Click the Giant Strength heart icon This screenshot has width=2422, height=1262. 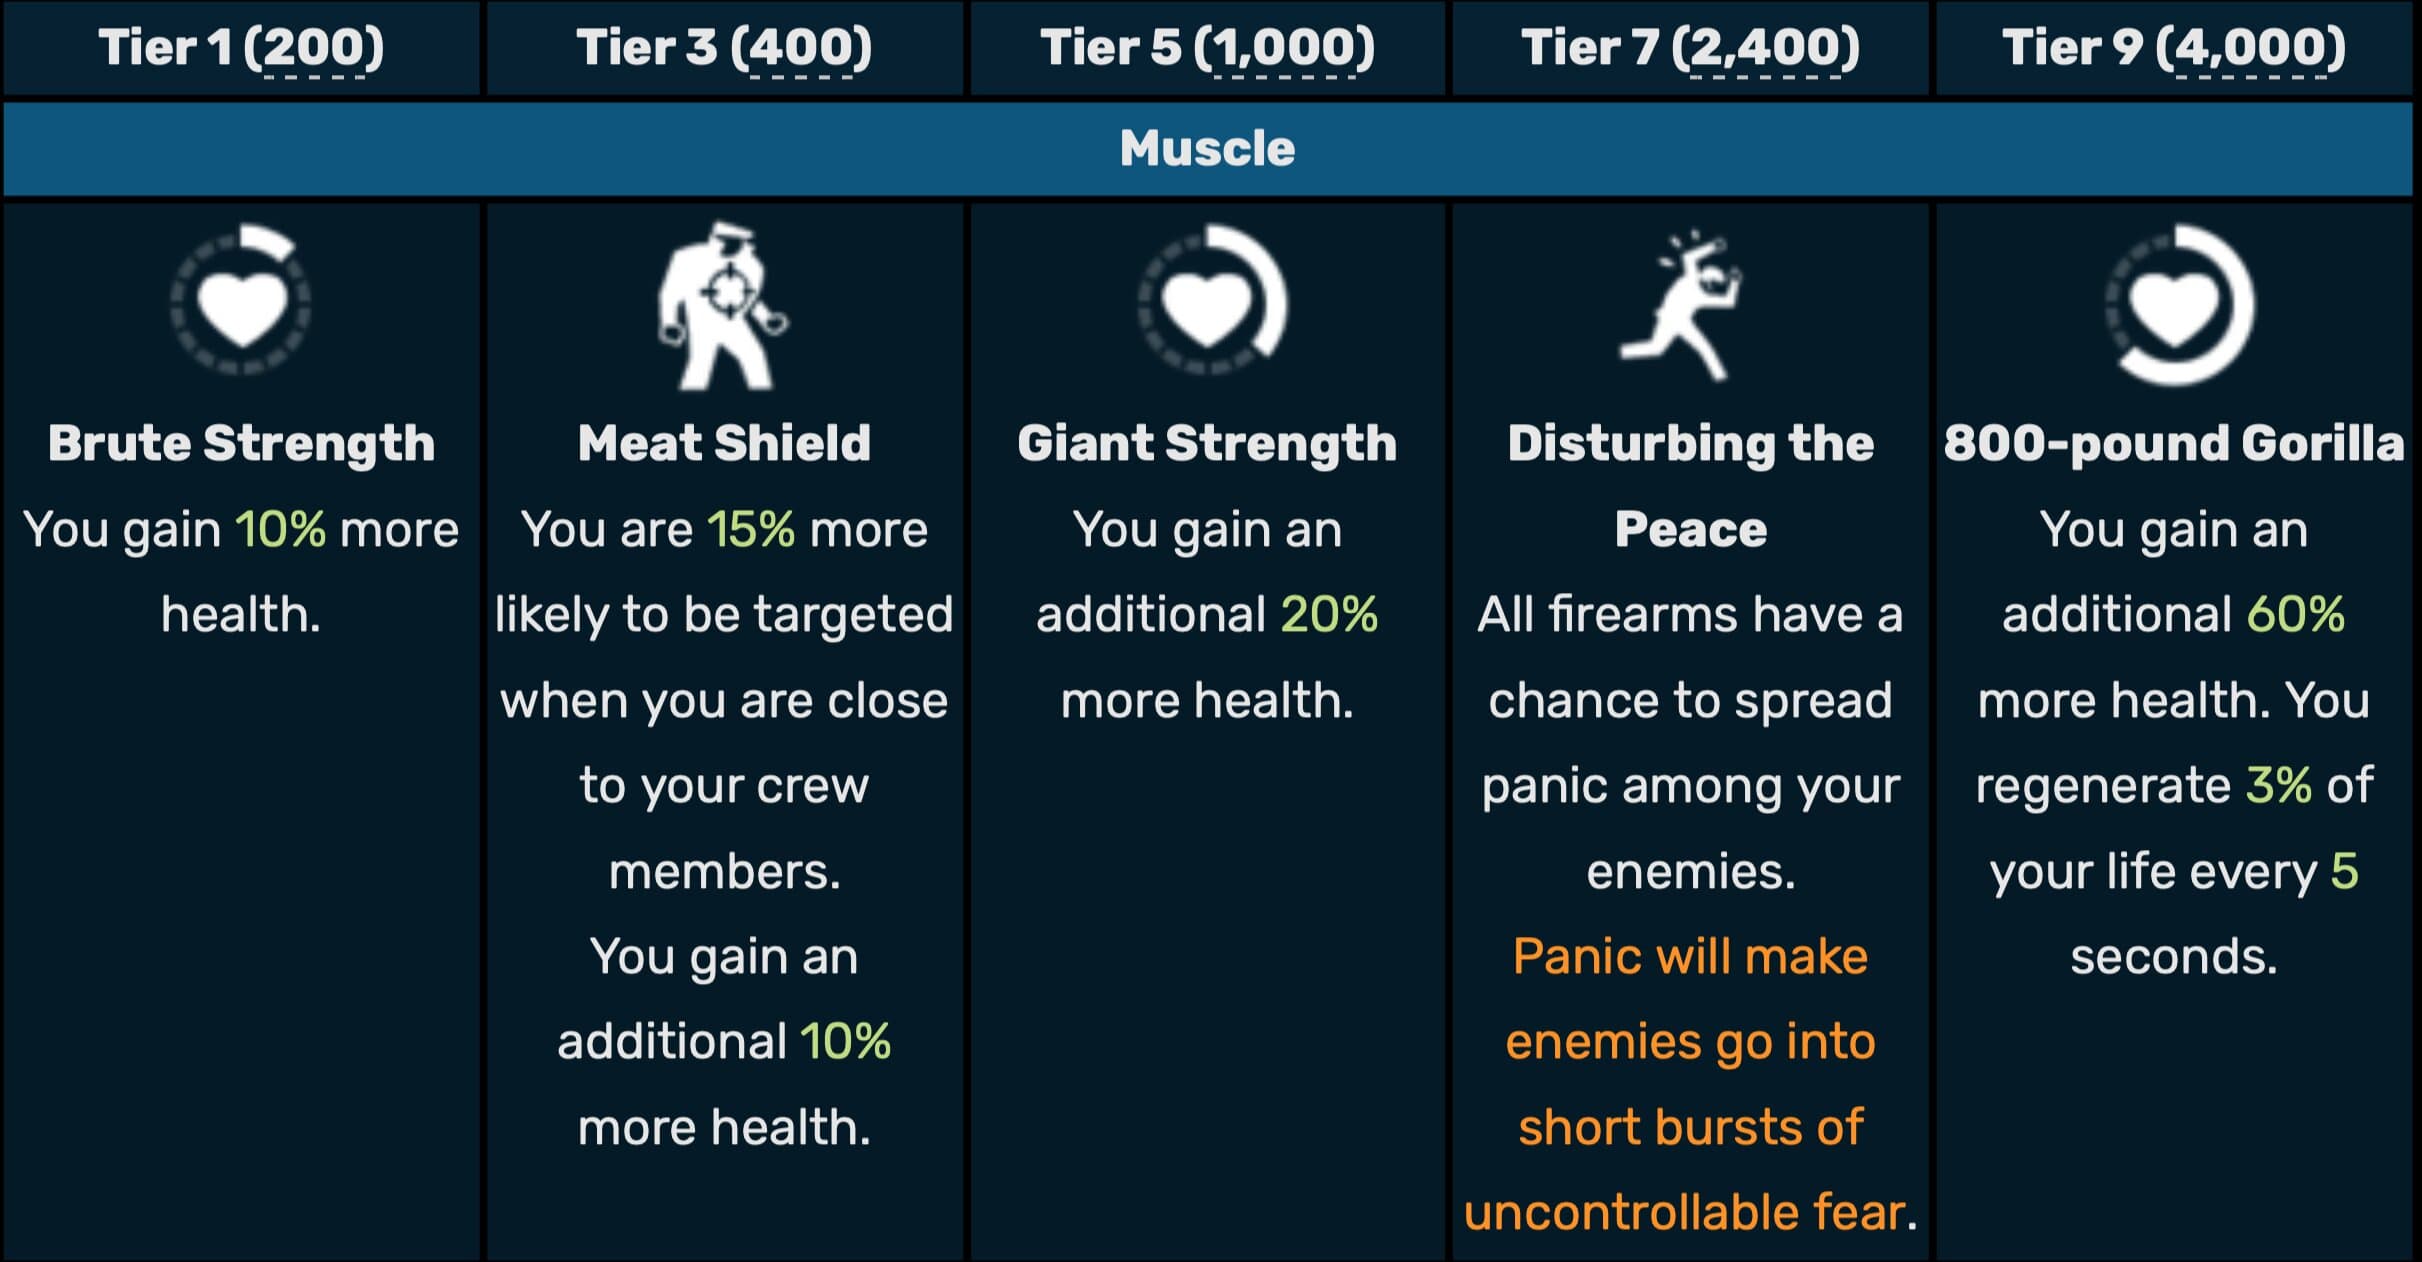click(x=1211, y=300)
